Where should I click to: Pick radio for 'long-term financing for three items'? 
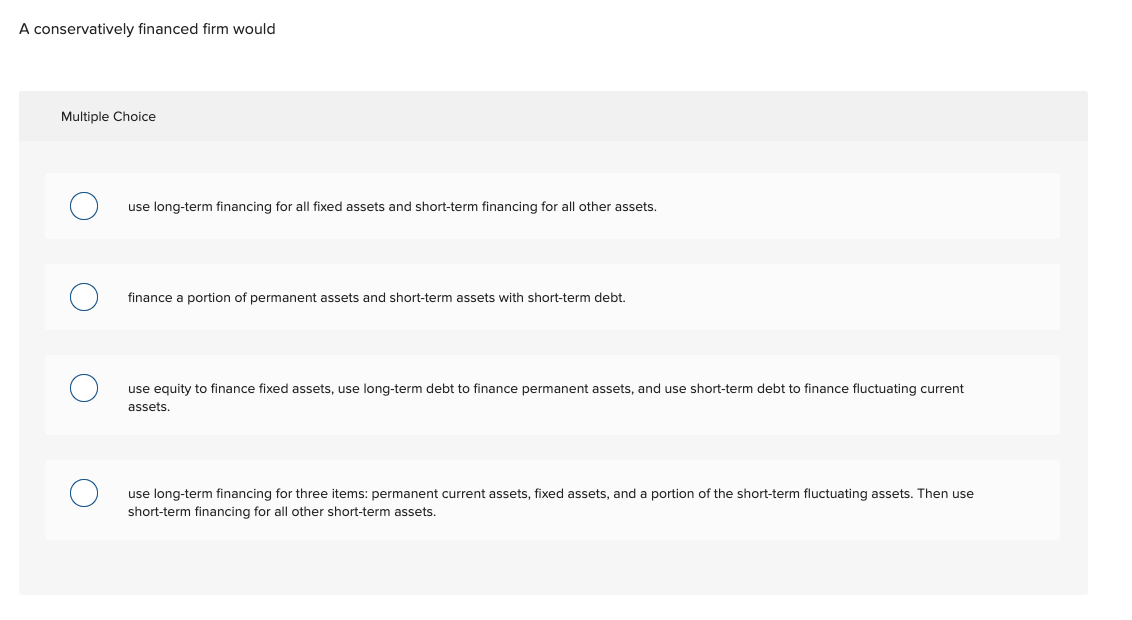[x=84, y=493]
